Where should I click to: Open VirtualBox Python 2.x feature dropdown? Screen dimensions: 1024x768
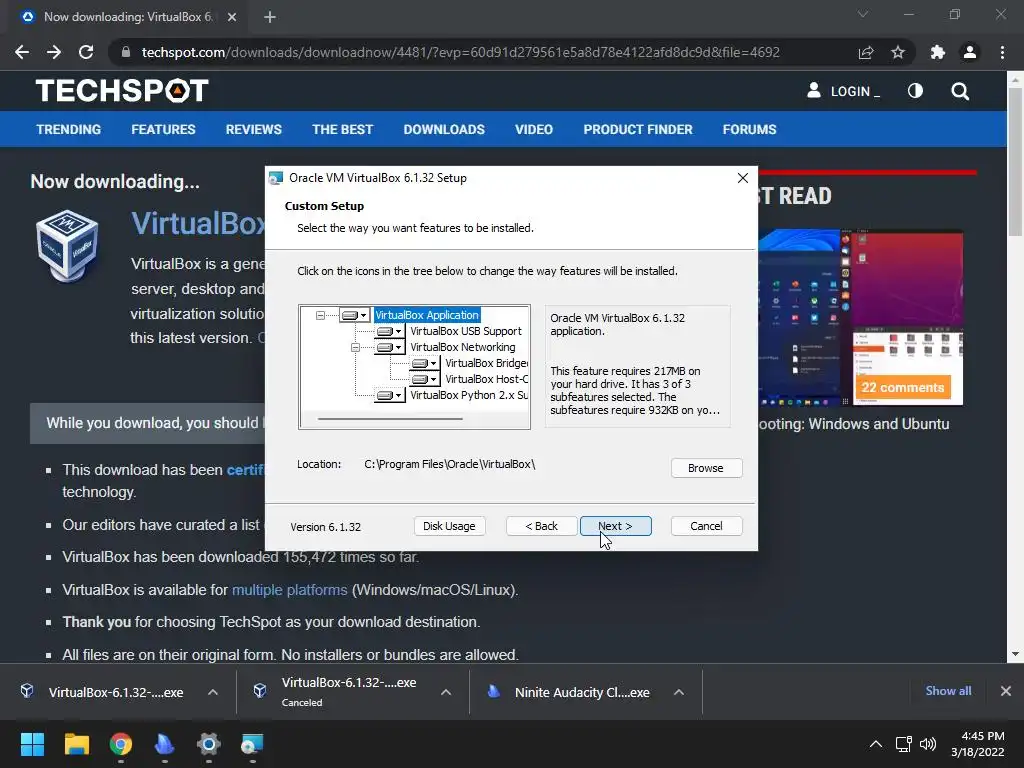[391, 395]
